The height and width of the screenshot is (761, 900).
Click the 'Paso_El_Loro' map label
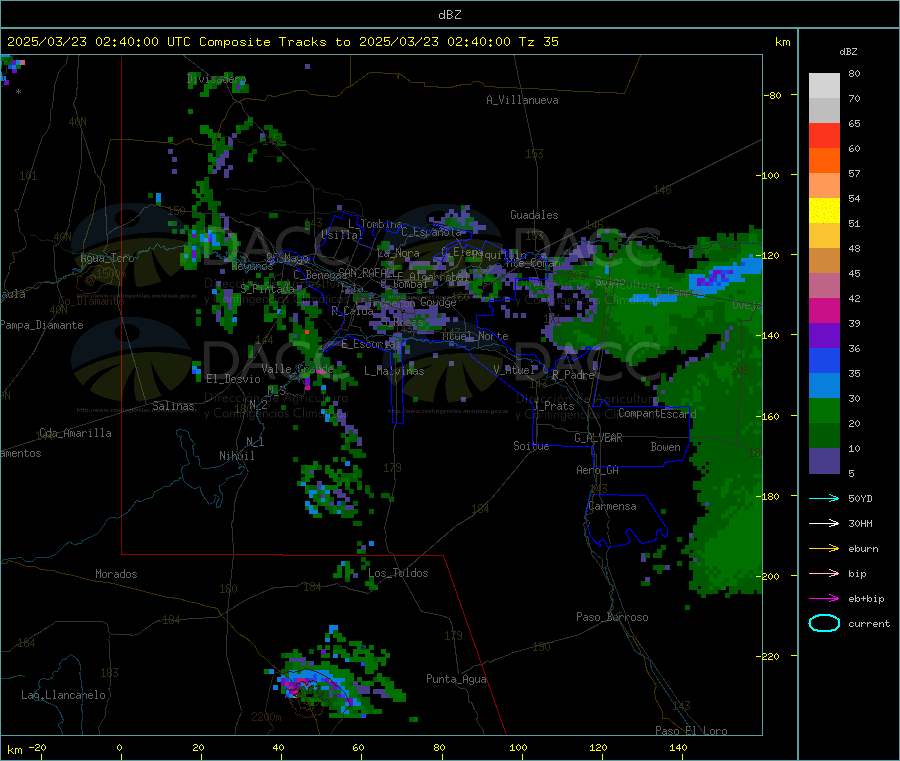click(x=692, y=731)
